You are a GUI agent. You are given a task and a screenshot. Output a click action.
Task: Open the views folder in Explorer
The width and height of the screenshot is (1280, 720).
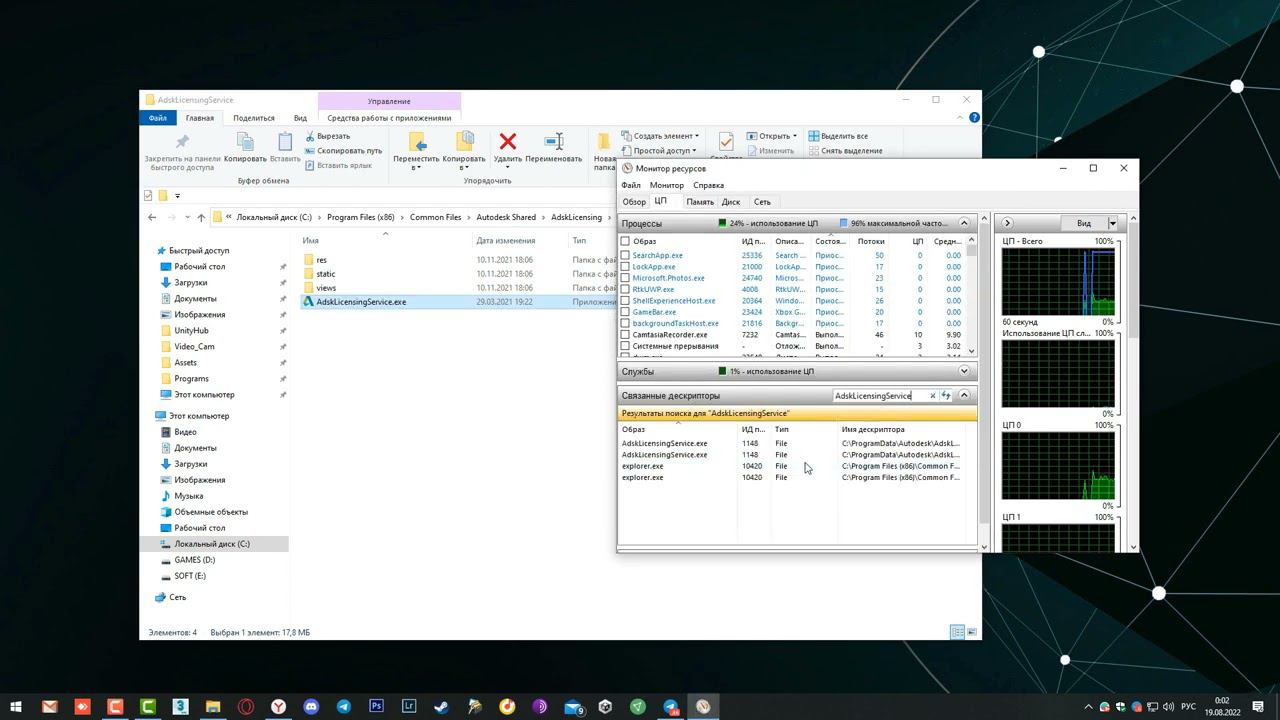pos(326,288)
